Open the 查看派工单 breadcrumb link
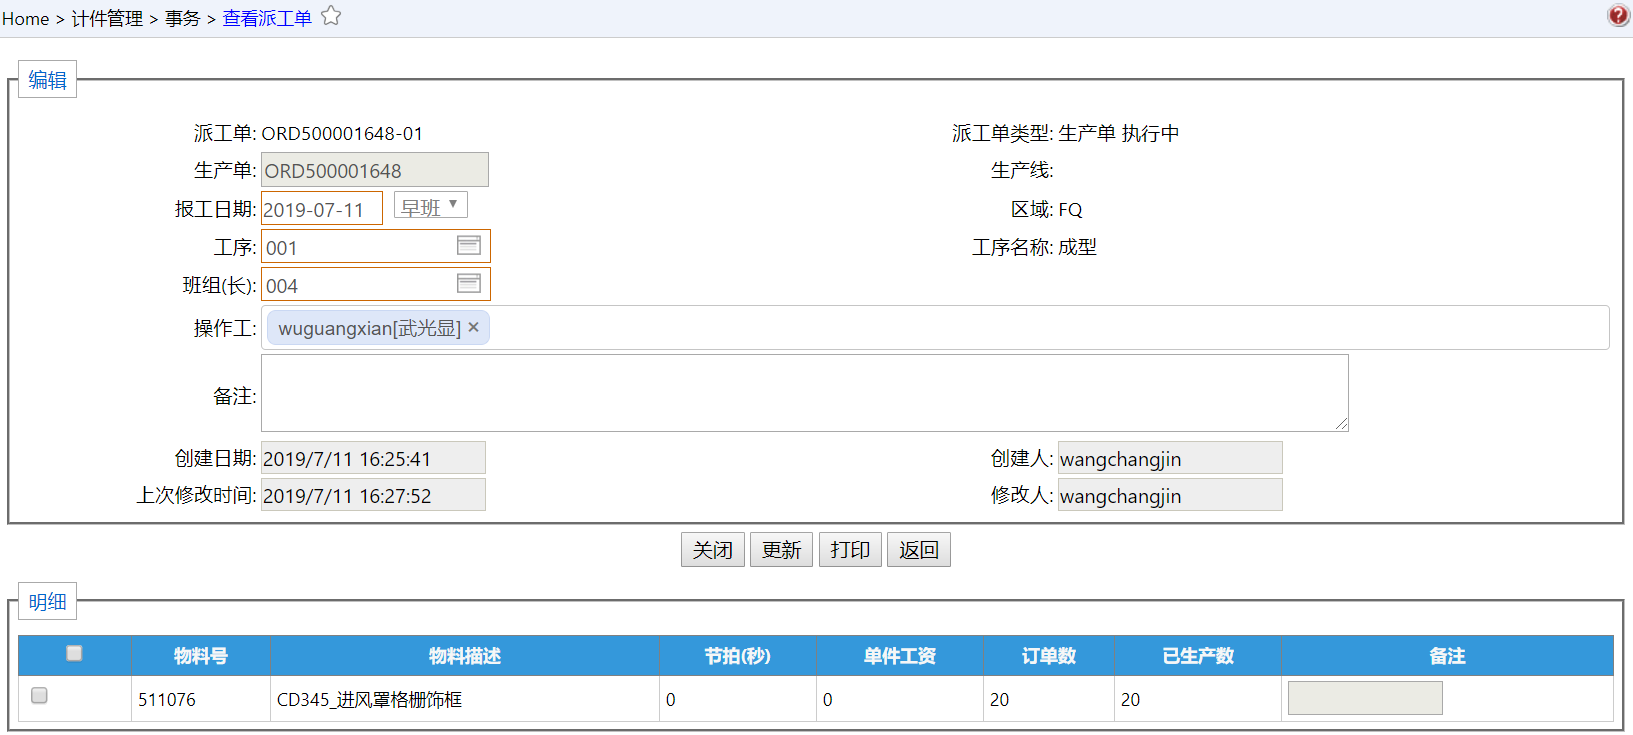Screen dimensions: 1633x735 267,18
